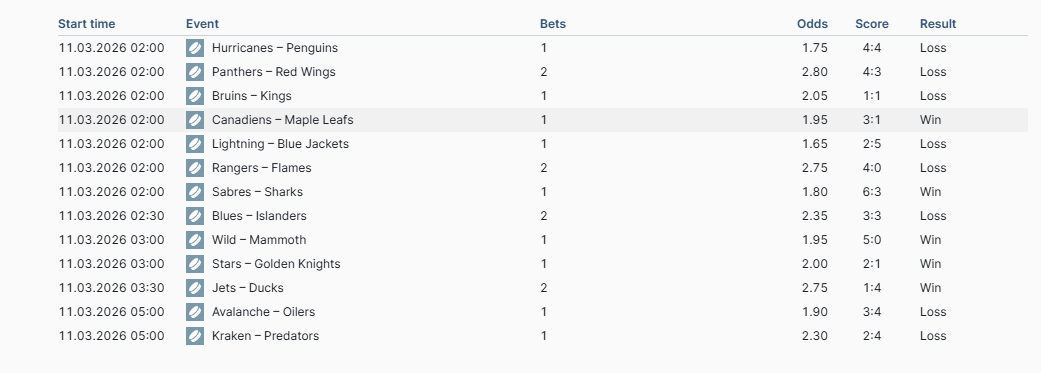Click the hockey icon beside Hurricanes – Penguins

click(x=195, y=48)
